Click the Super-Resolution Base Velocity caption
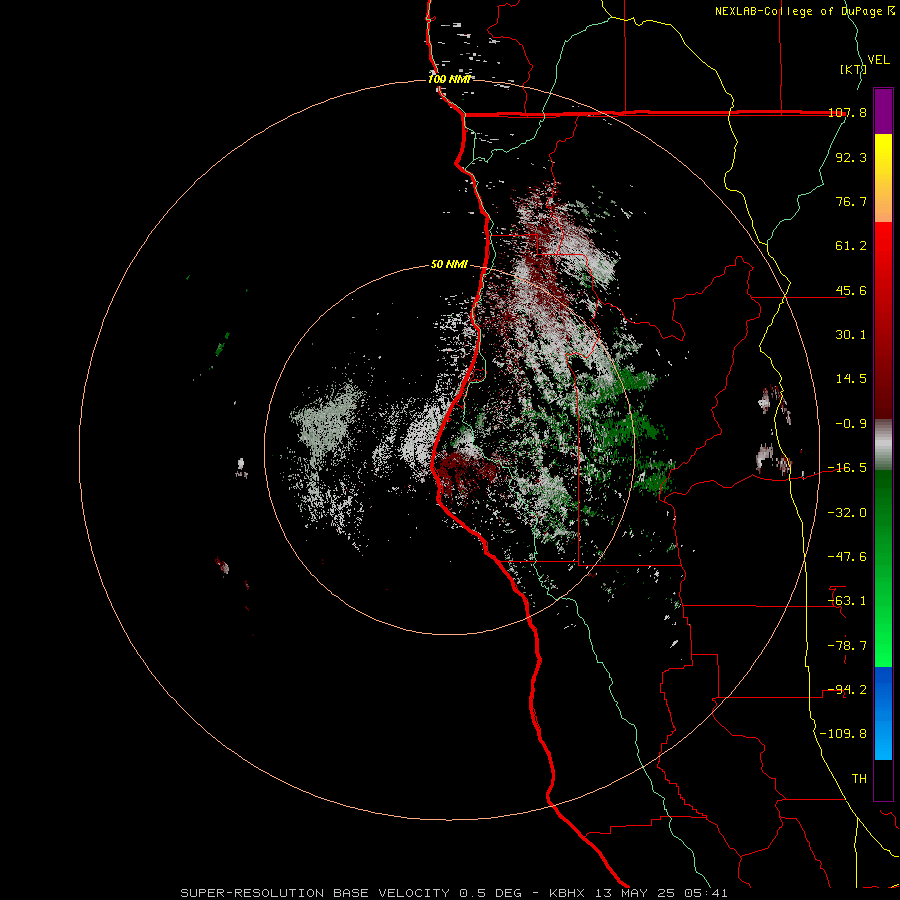This screenshot has width=900, height=900. (x=453, y=893)
